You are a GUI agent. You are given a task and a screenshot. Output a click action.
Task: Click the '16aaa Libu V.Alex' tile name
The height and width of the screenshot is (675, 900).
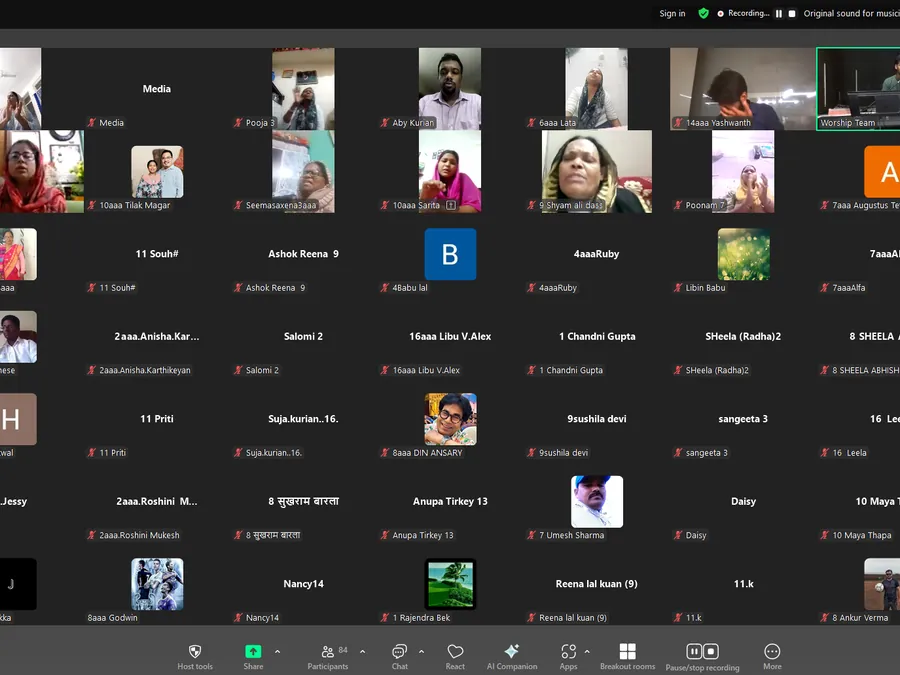click(450, 336)
